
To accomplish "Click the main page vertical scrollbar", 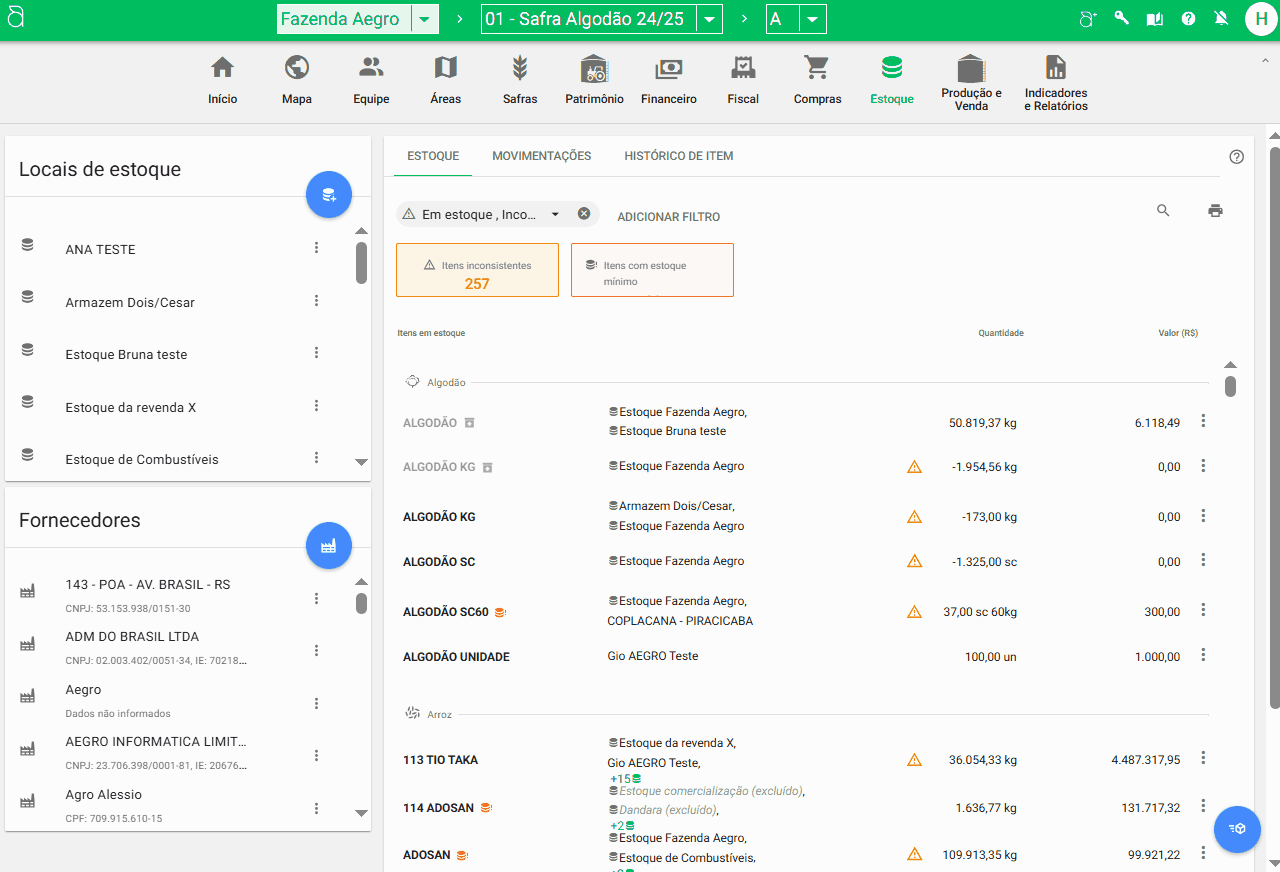I will coord(1274,430).
